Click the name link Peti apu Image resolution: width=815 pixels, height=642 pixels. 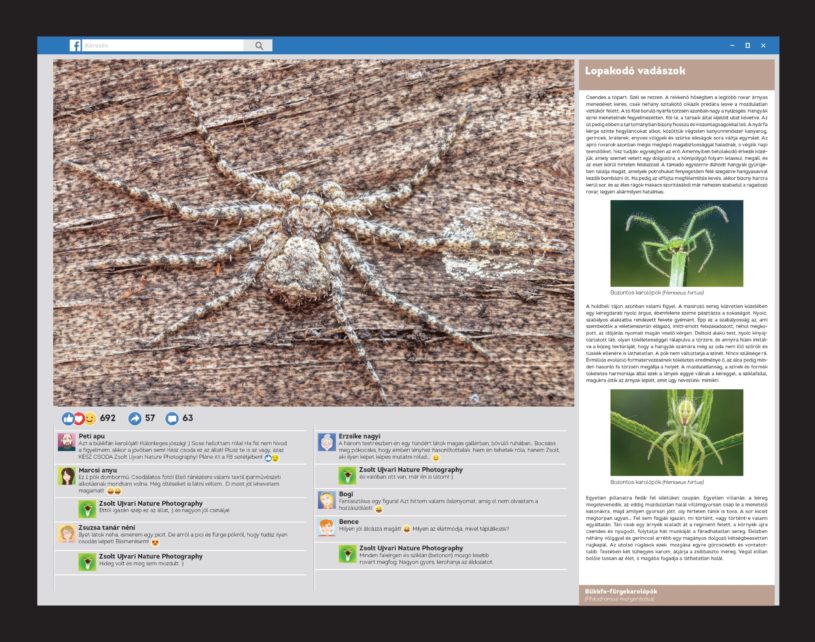(x=91, y=436)
